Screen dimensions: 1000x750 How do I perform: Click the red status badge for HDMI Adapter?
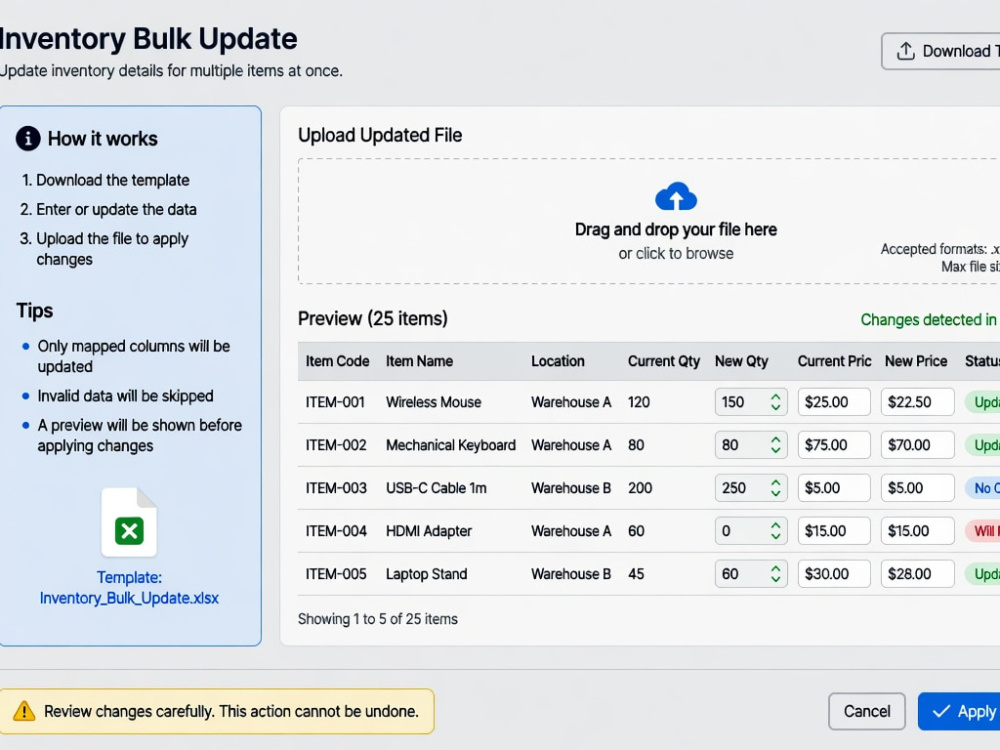[x=982, y=531]
